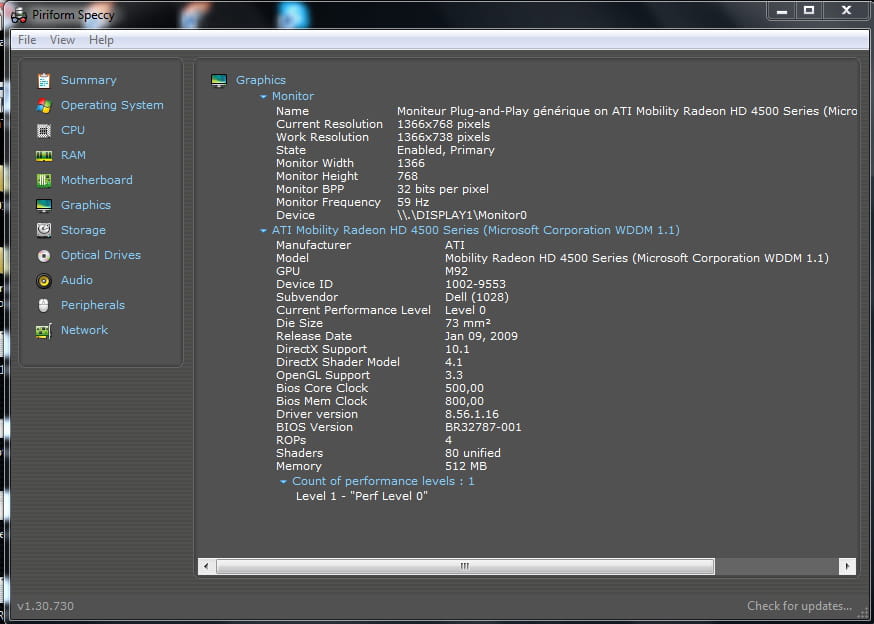Open the Help menu
Screen dimensions: 874x624
(101, 40)
